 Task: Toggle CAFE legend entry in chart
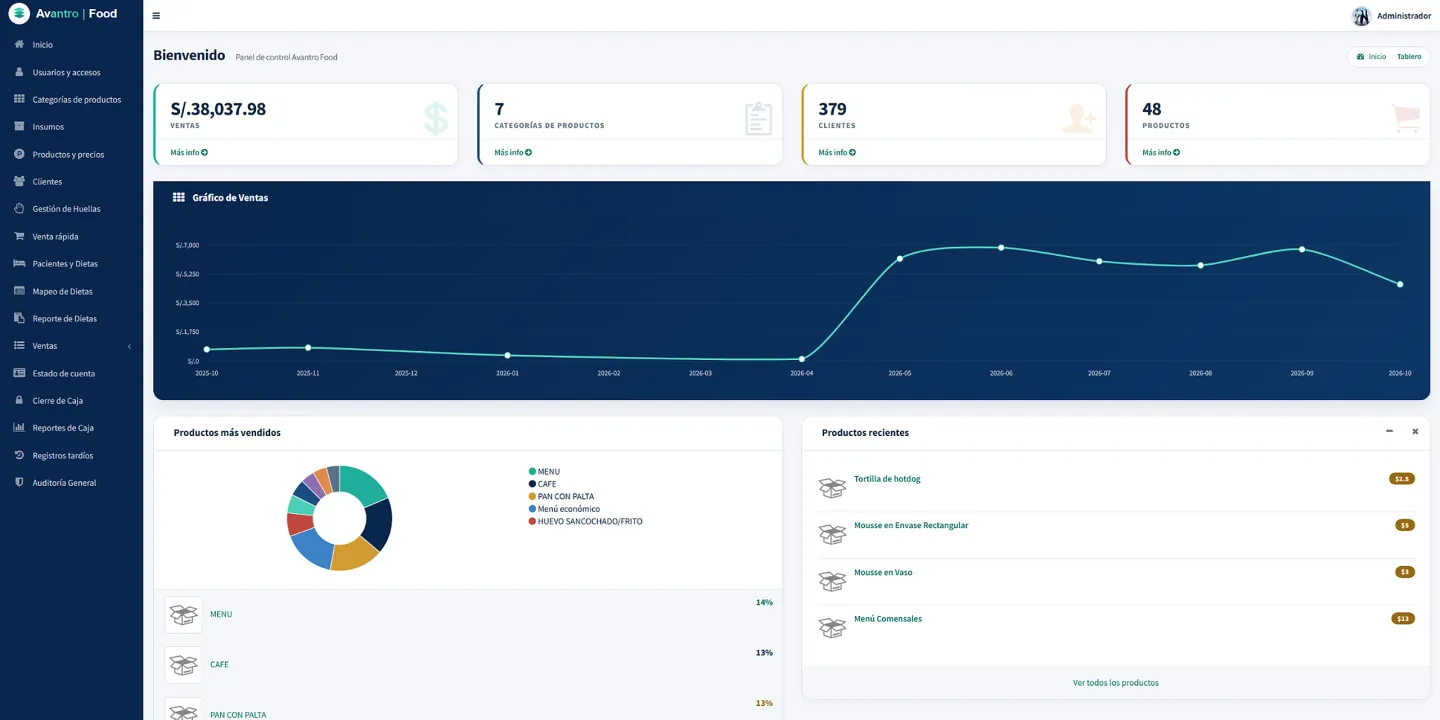542,484
